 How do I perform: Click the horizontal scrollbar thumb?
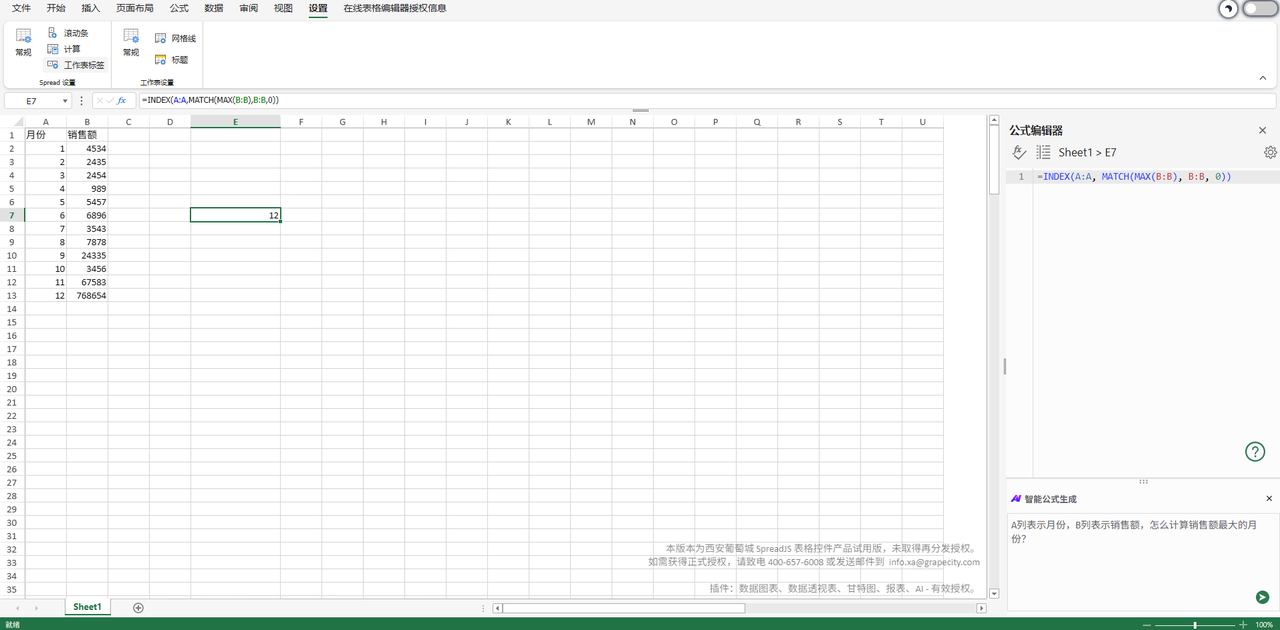(624, 608)
